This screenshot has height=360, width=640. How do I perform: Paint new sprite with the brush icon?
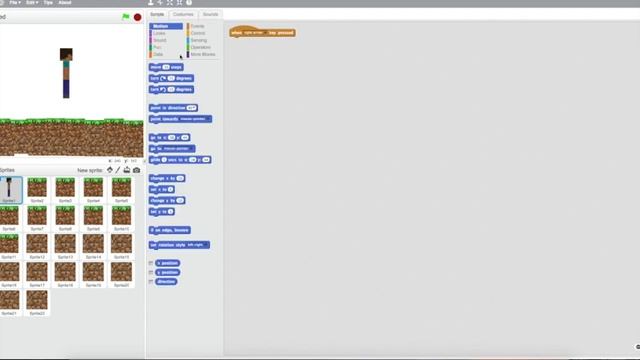point(118,170)
